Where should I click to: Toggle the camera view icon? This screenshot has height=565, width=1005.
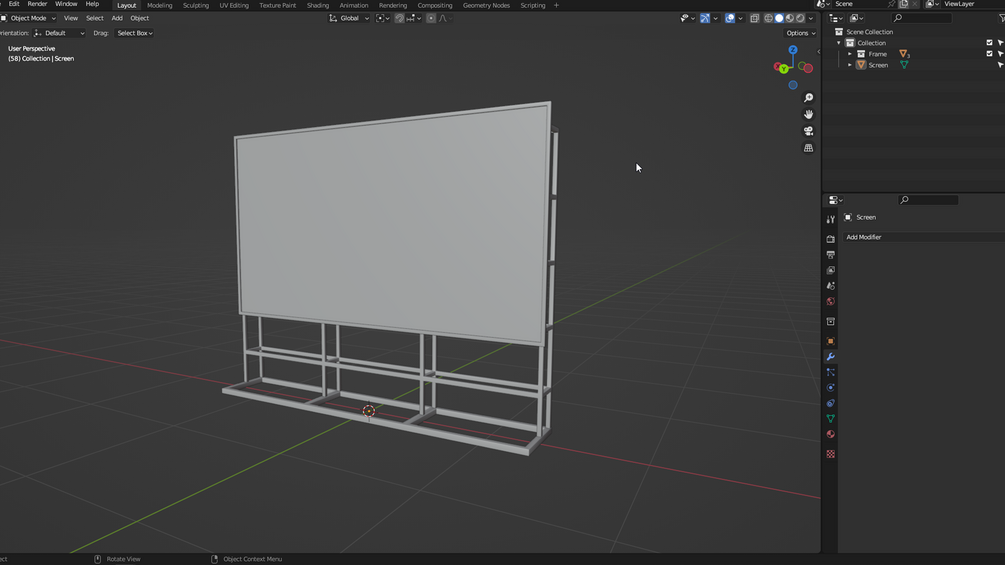coord(809,131)
